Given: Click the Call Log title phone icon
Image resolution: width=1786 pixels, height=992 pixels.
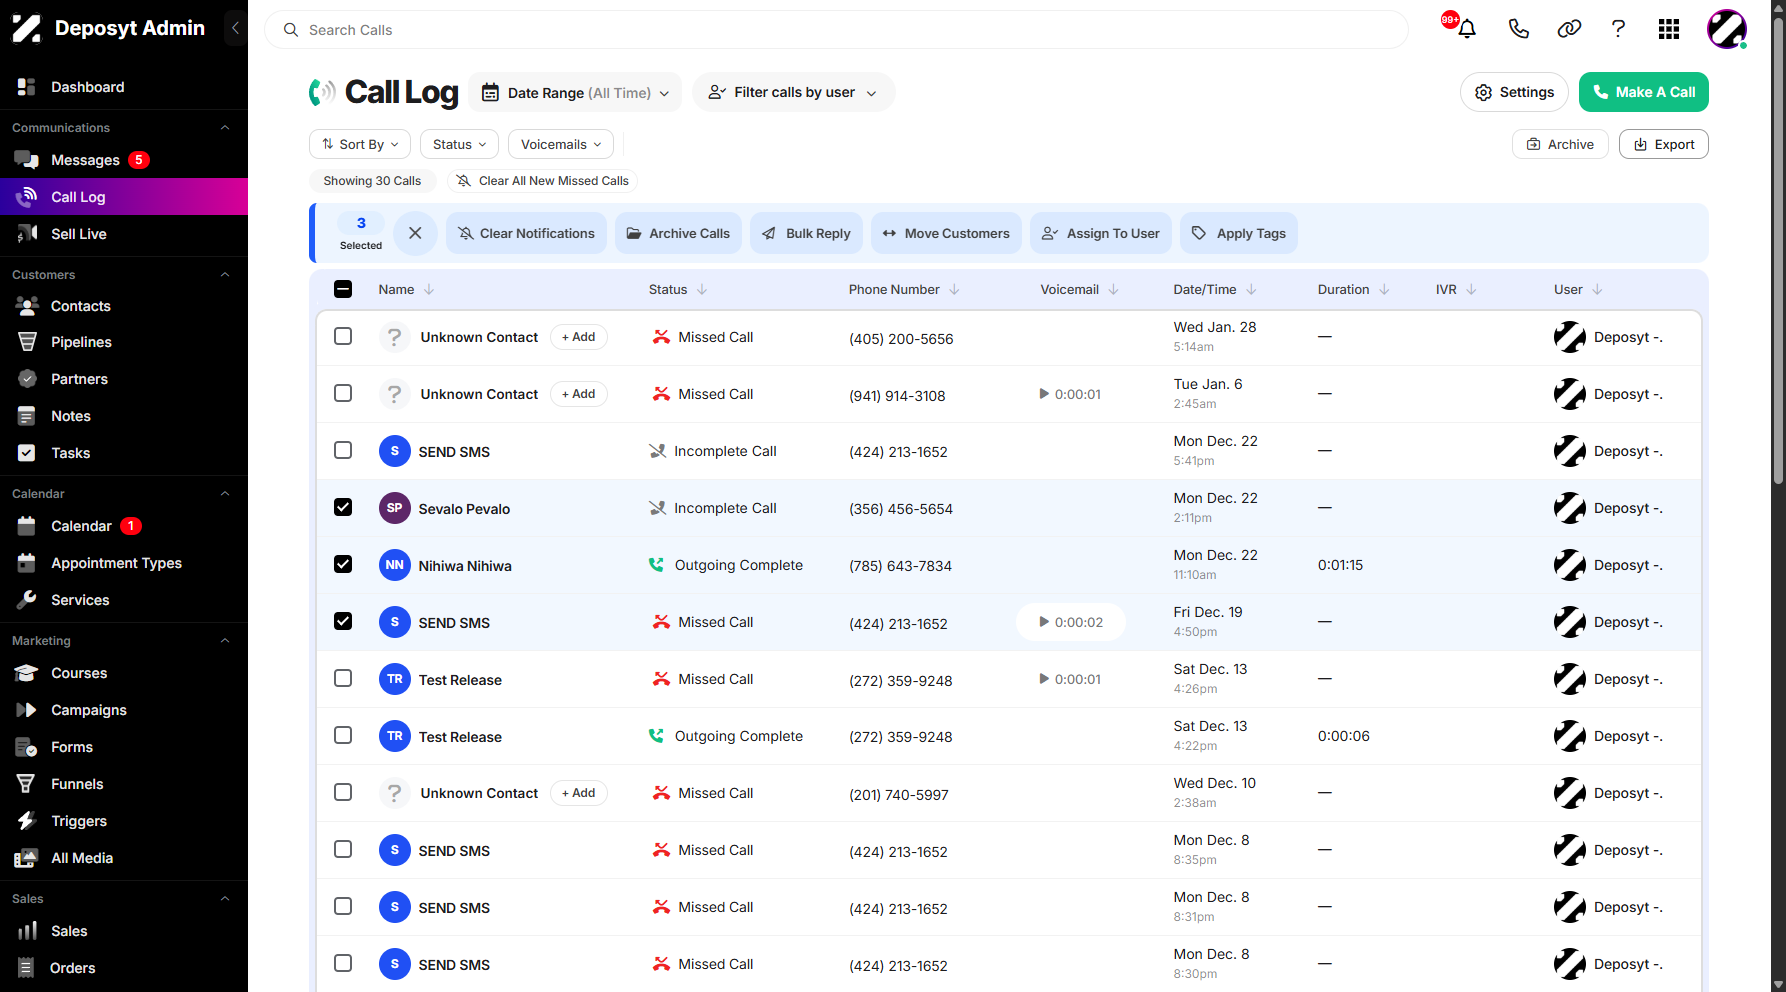Looking at the screenshot, I should [x=322, y=92].
